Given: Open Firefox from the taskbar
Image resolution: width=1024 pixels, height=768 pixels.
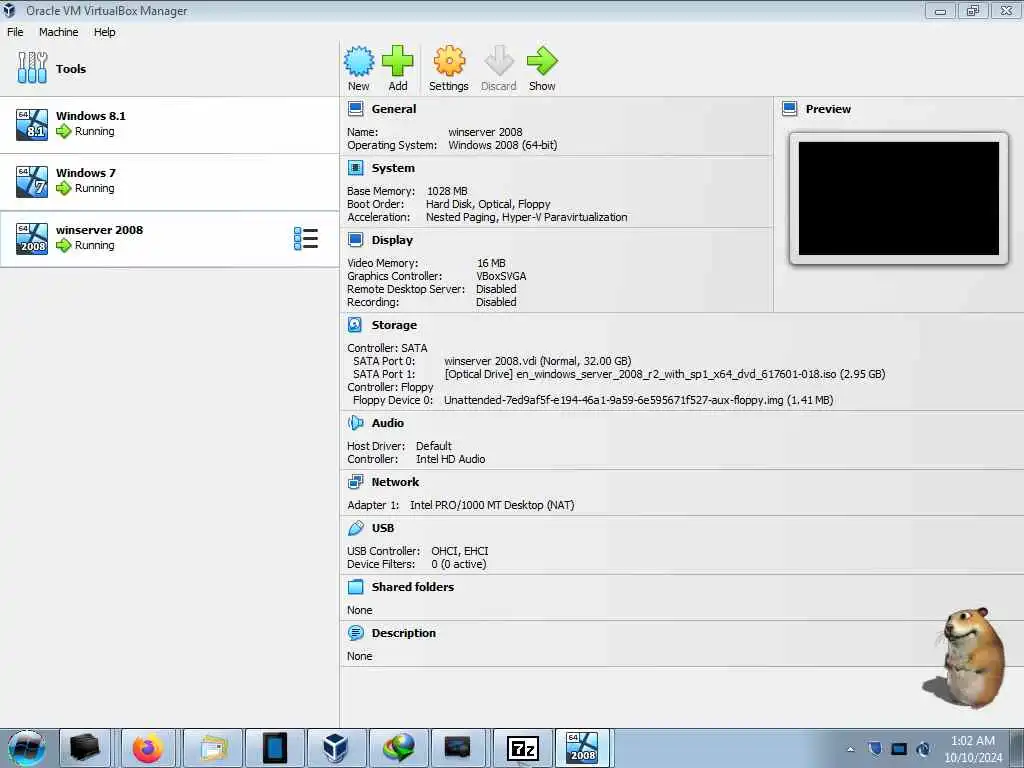Looking at the screenshot, I should pos(148,748).
